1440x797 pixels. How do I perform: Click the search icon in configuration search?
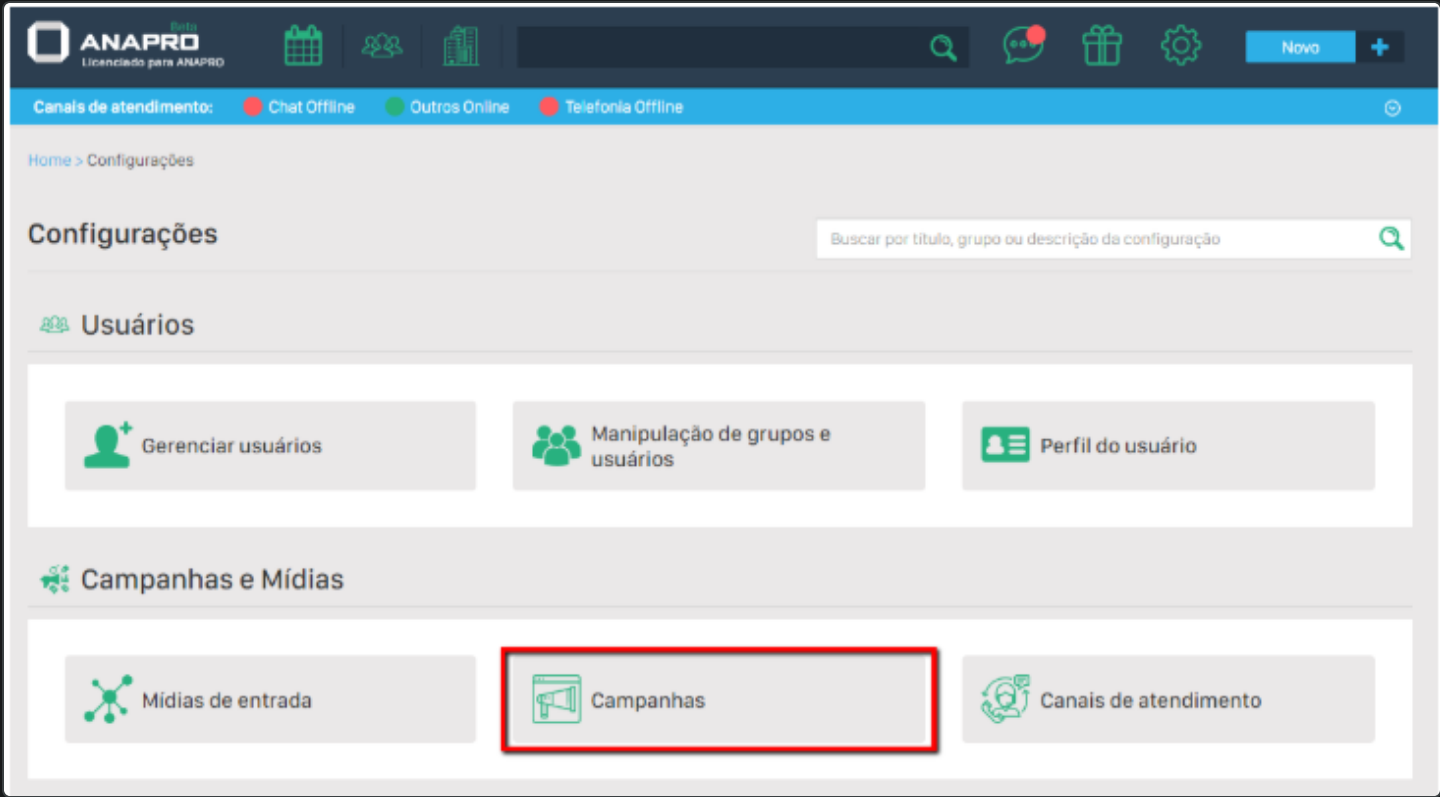[x=1390, y=239]
